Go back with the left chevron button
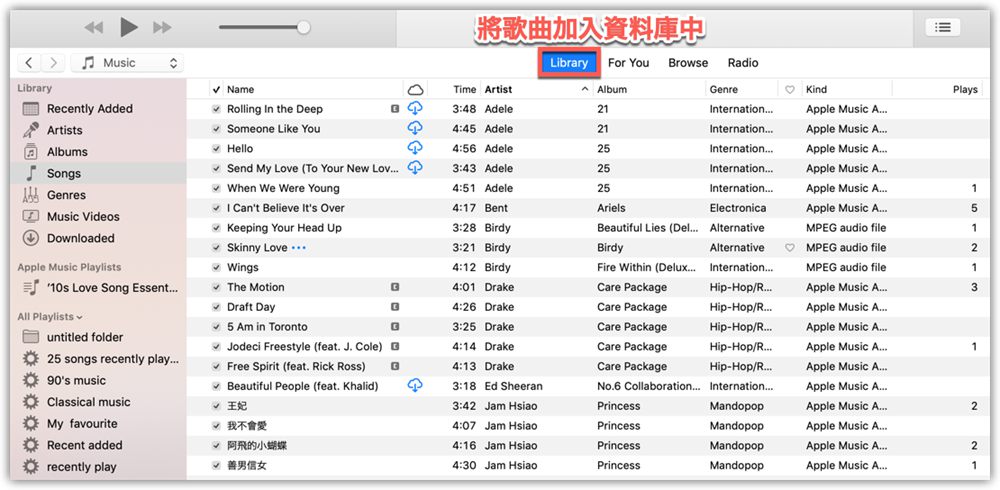 [x=29, y=63]
